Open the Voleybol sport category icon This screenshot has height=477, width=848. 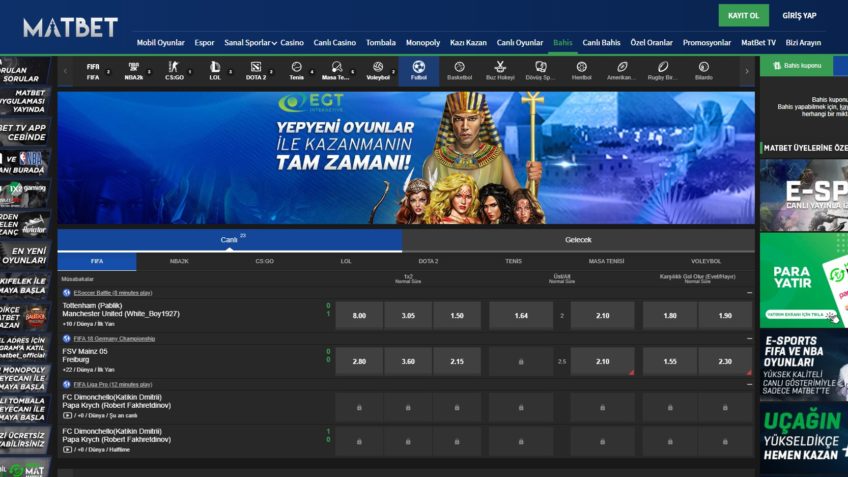[x=378, y=70]
